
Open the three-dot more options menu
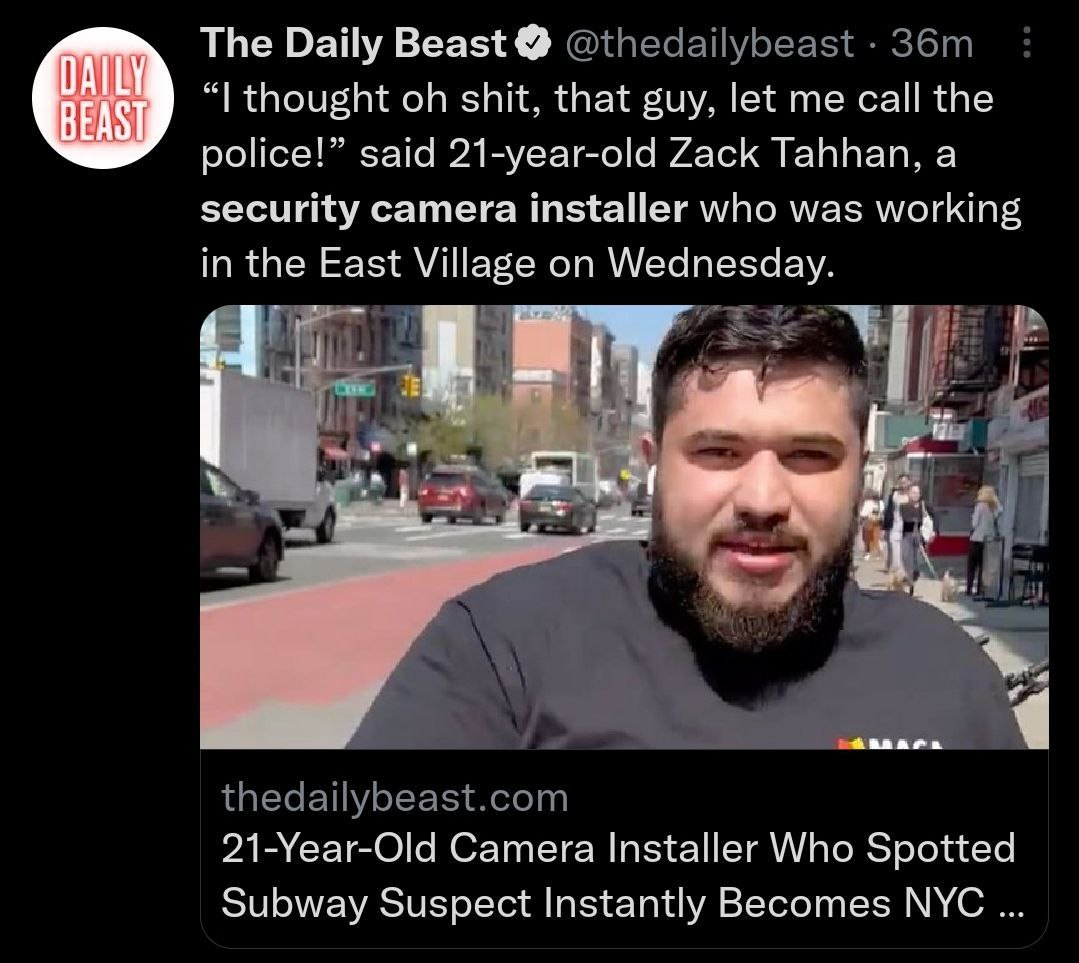[1026, 43]
